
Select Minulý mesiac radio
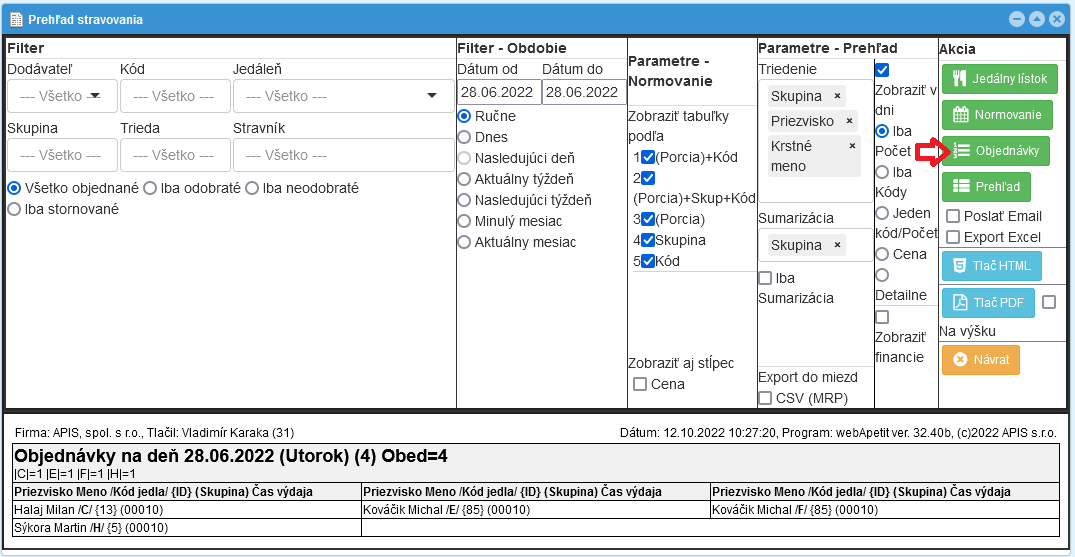coord(464,221)
